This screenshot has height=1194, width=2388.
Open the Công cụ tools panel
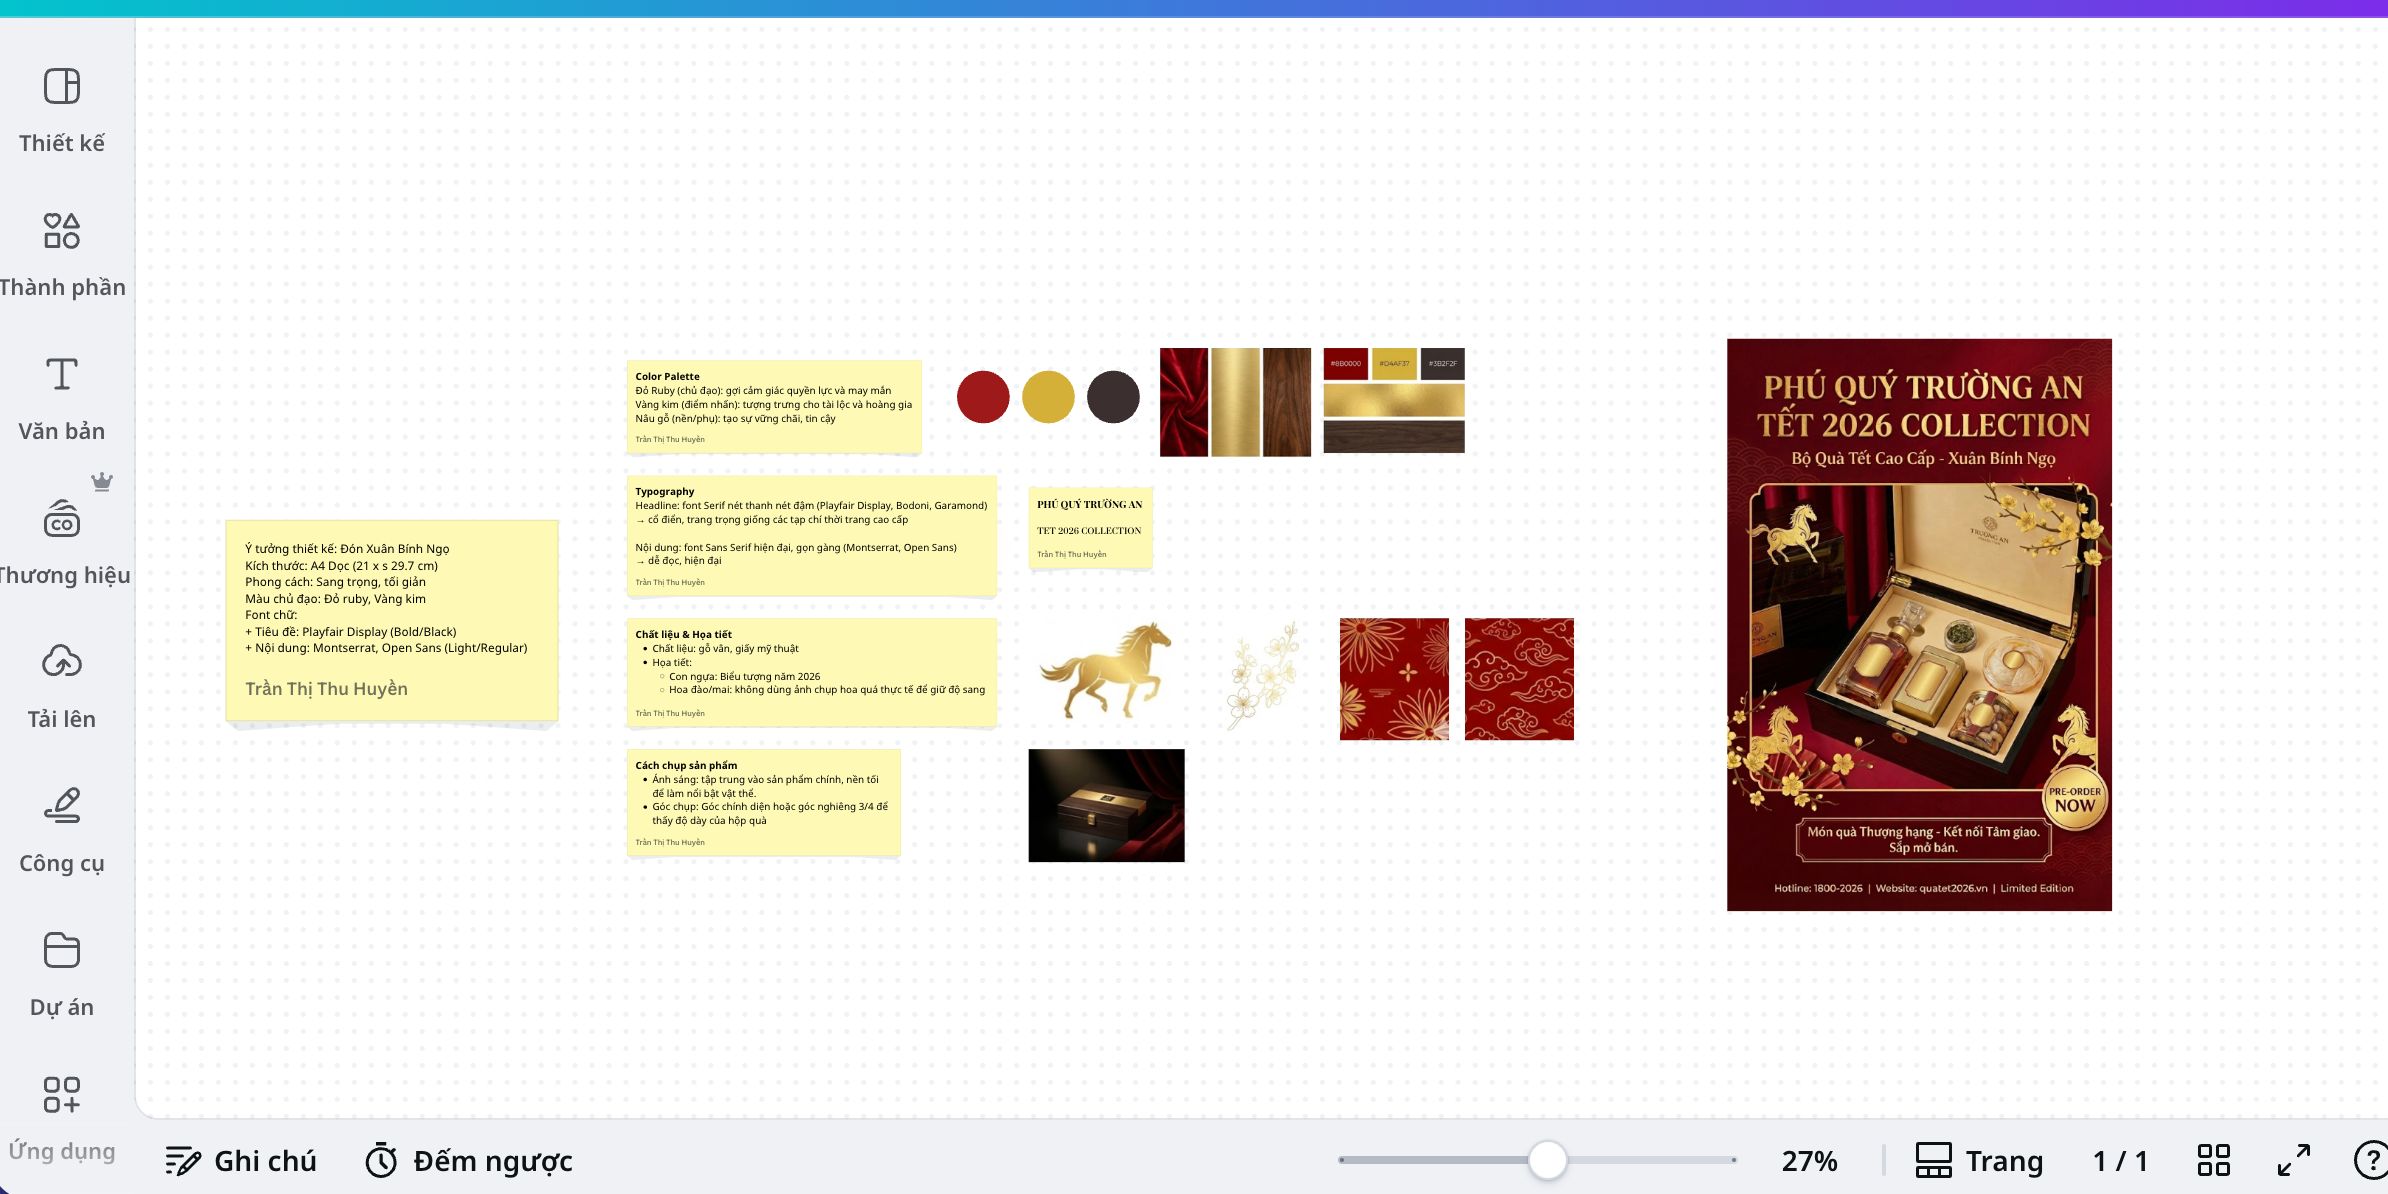click(62, 830)
